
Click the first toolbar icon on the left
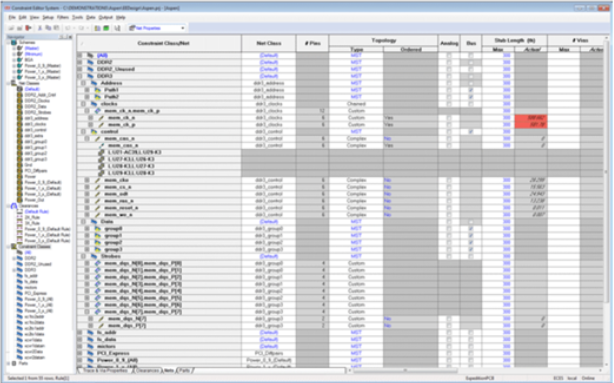[x=11, y=28]
